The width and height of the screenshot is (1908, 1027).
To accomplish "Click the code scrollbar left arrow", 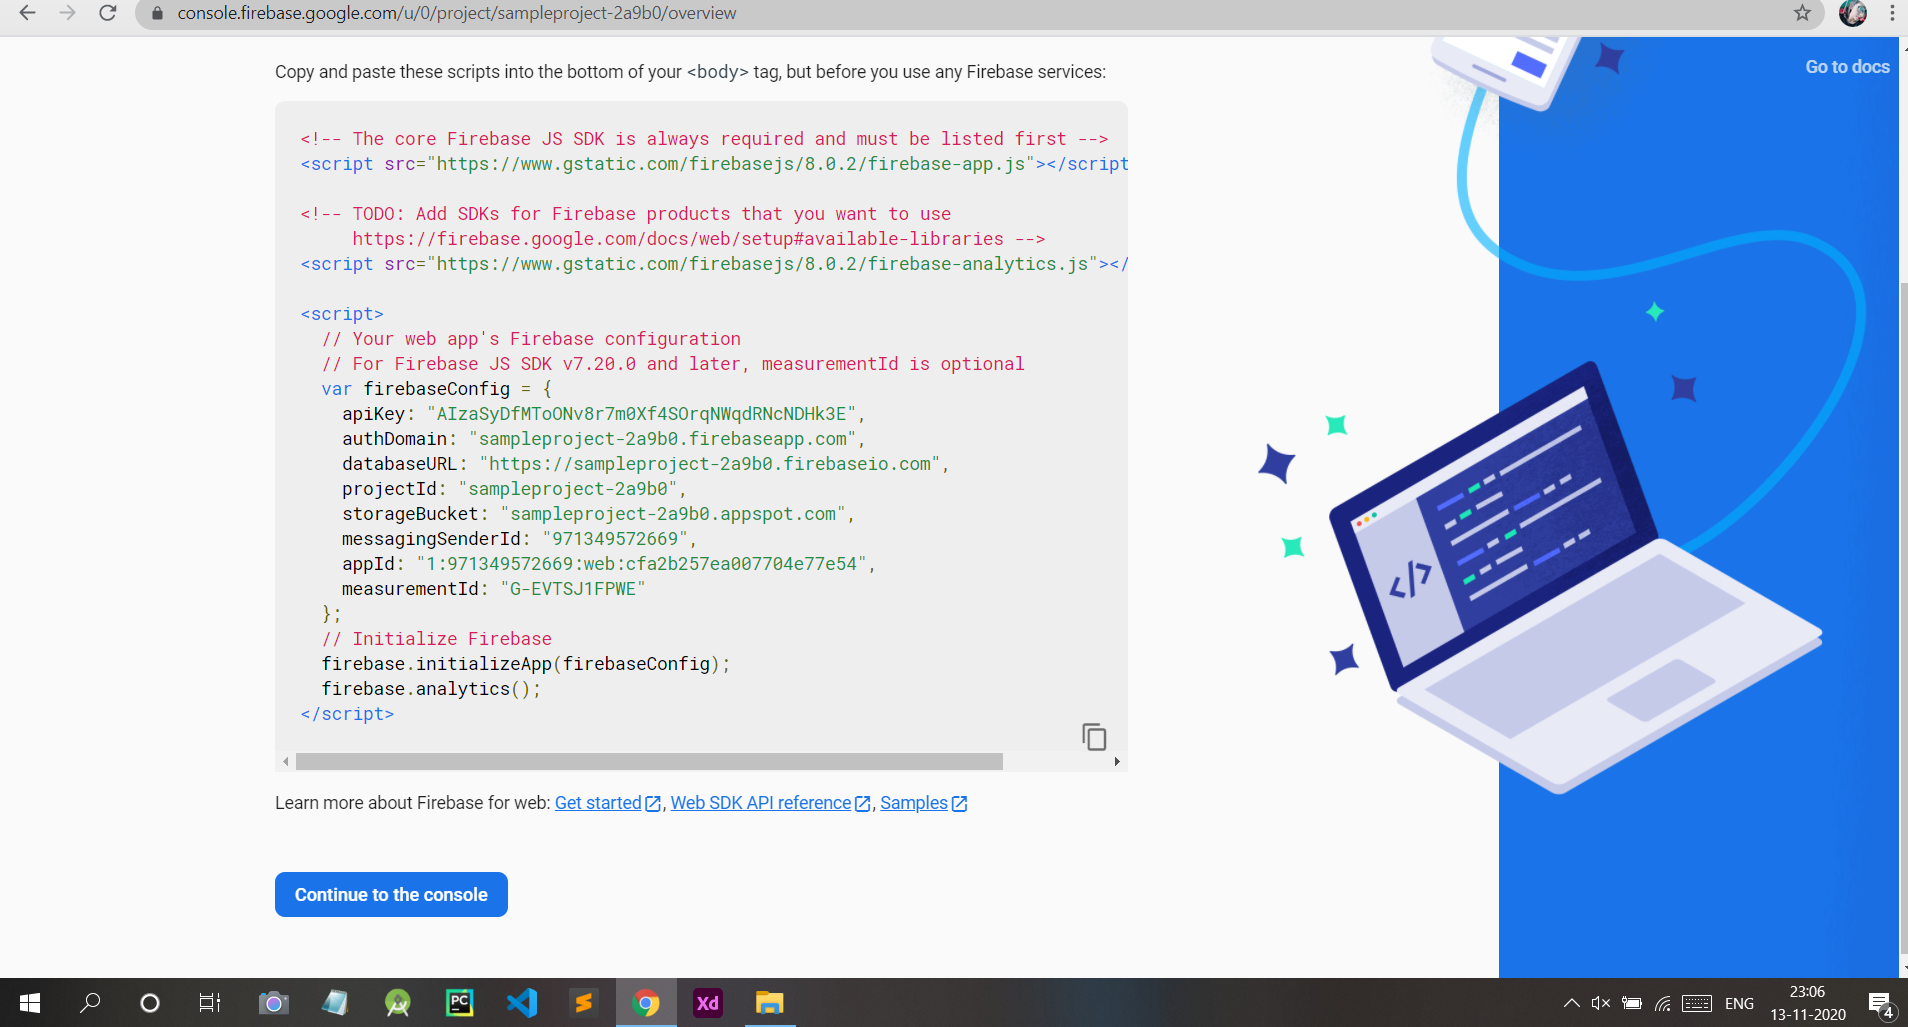I will [286, 762].
